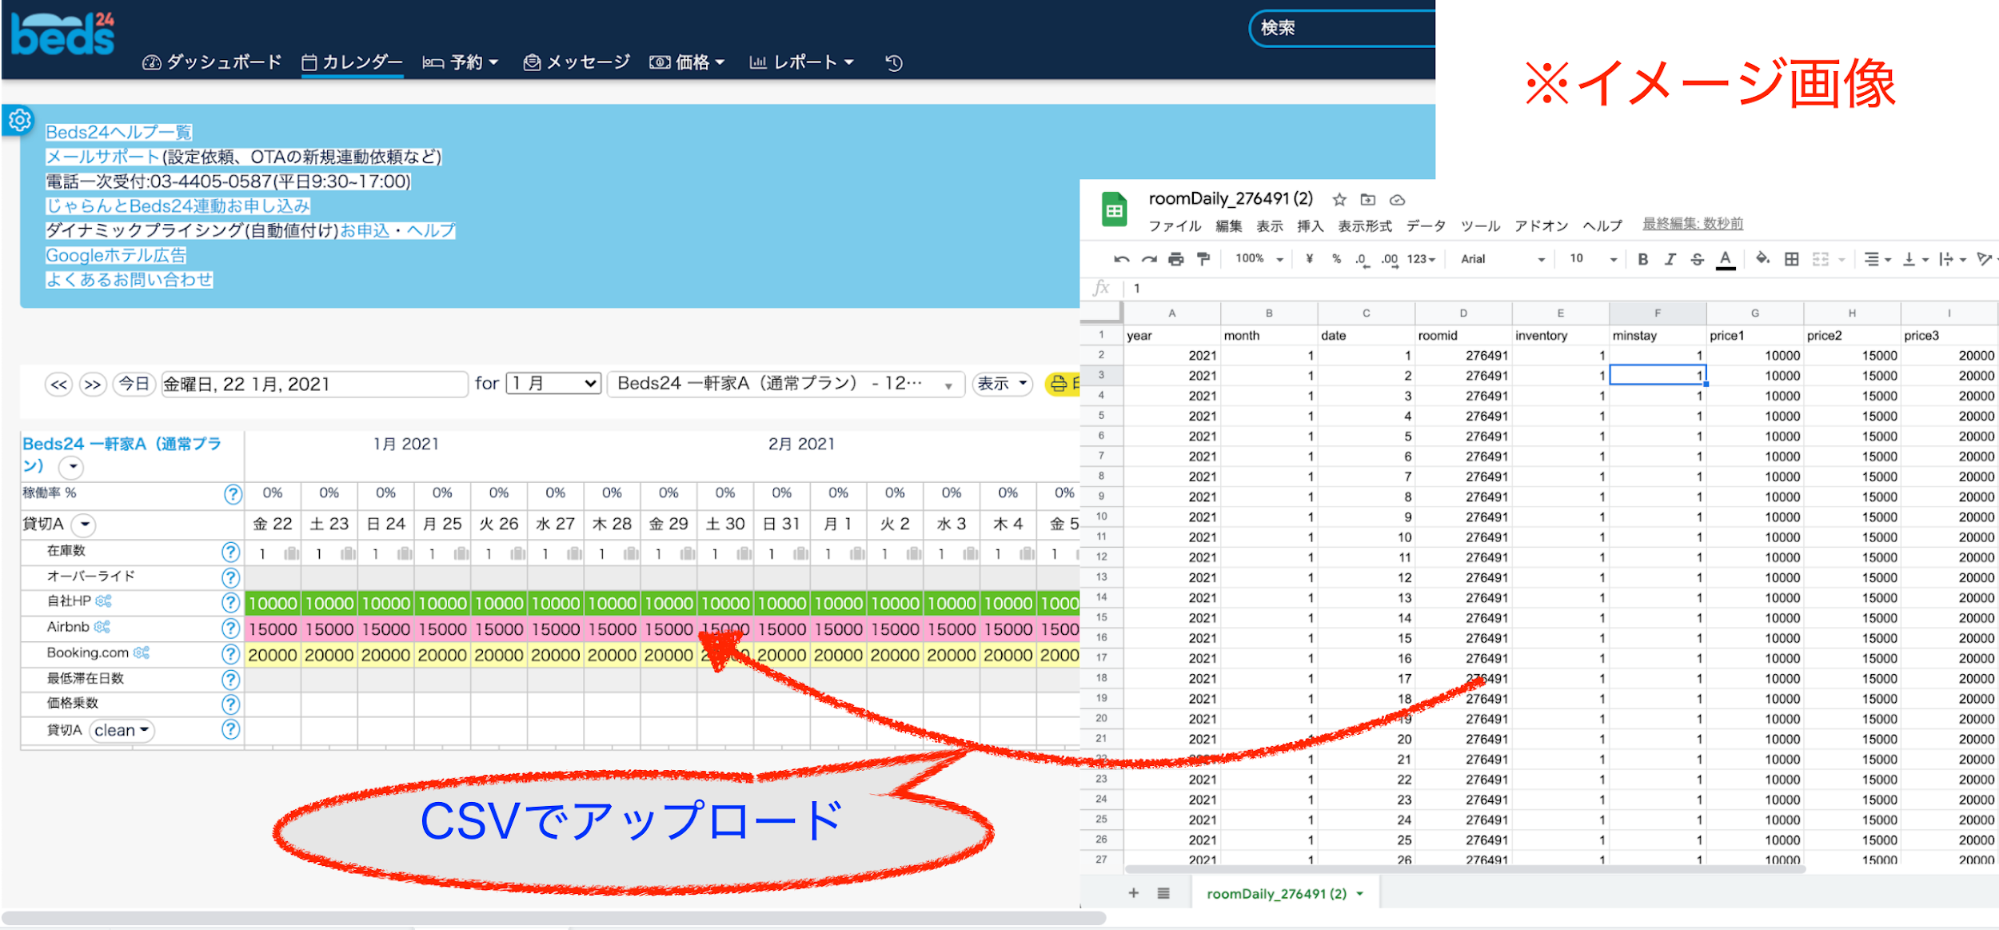The image size is (1999, 930).
Task: Expand the 表示 dropdown button
Action: pyautogui.click(x=1002, y=384)
